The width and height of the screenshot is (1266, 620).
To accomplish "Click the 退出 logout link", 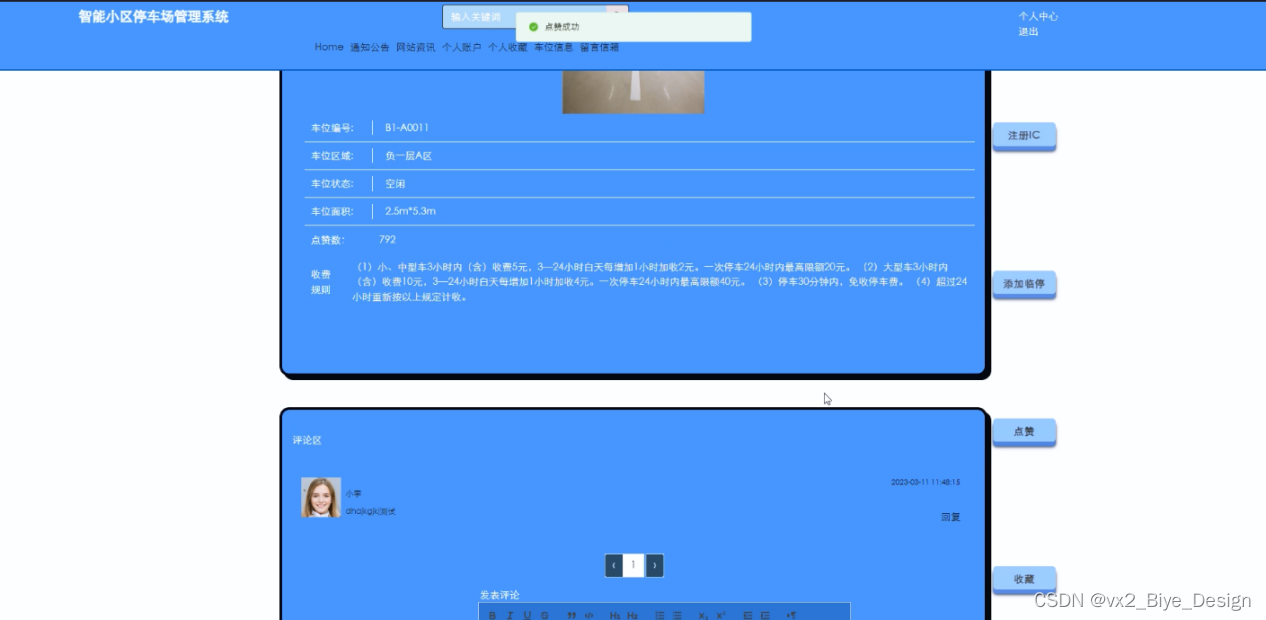I will (x=1028, y=31).
